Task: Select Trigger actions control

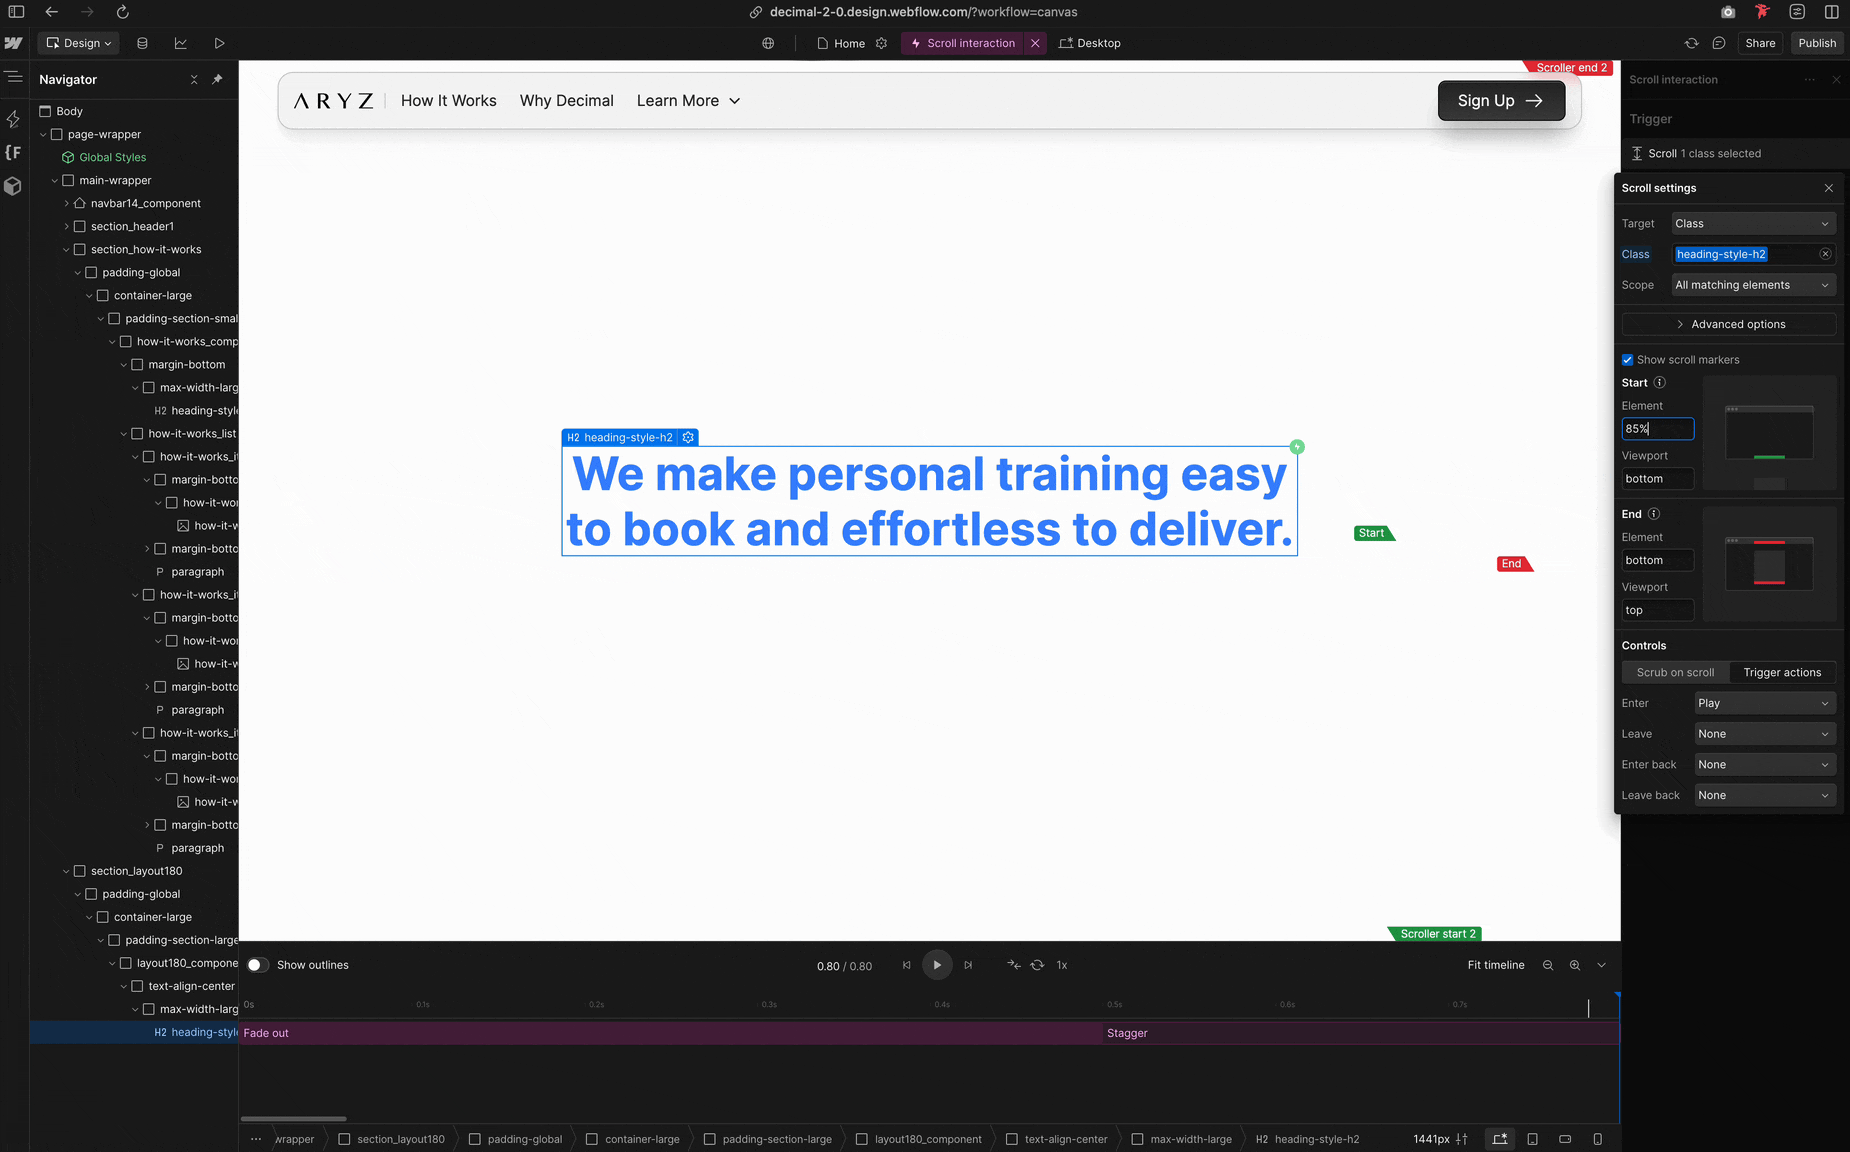Action: pyautogui.click(x=1782, y=673)
